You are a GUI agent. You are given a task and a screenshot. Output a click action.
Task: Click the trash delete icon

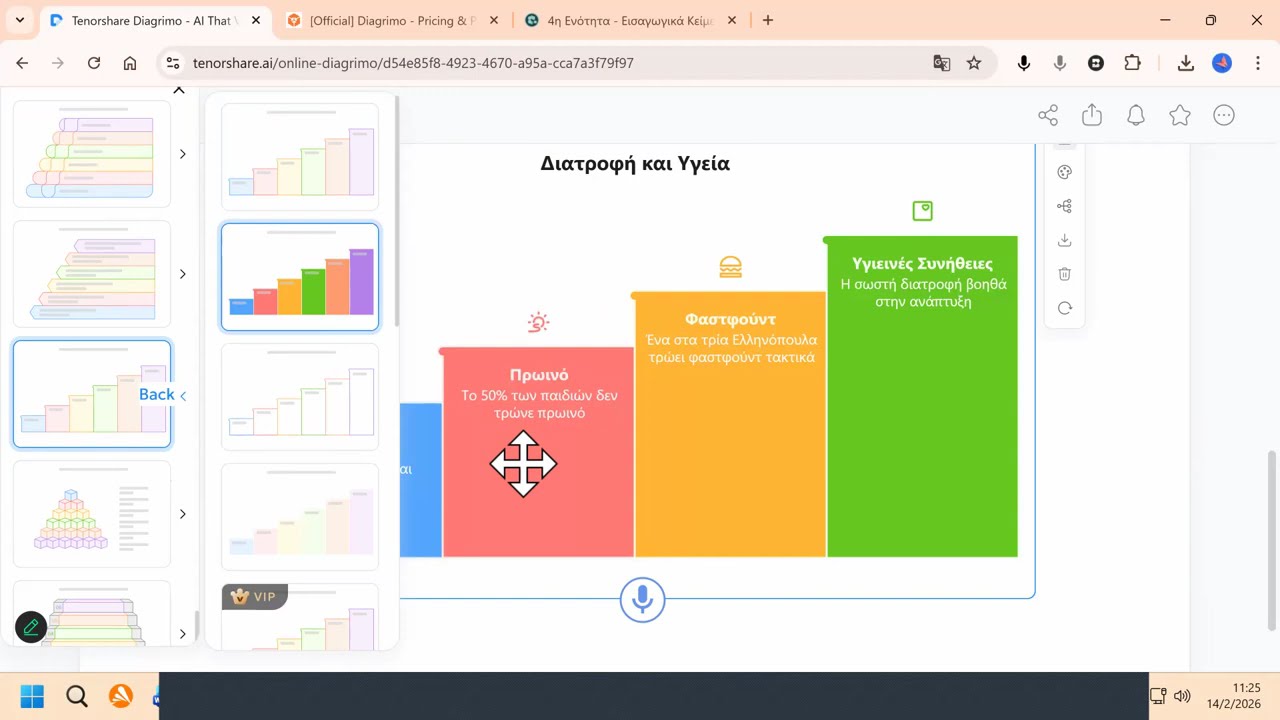pyautogui.click(x=1064, y=274)
